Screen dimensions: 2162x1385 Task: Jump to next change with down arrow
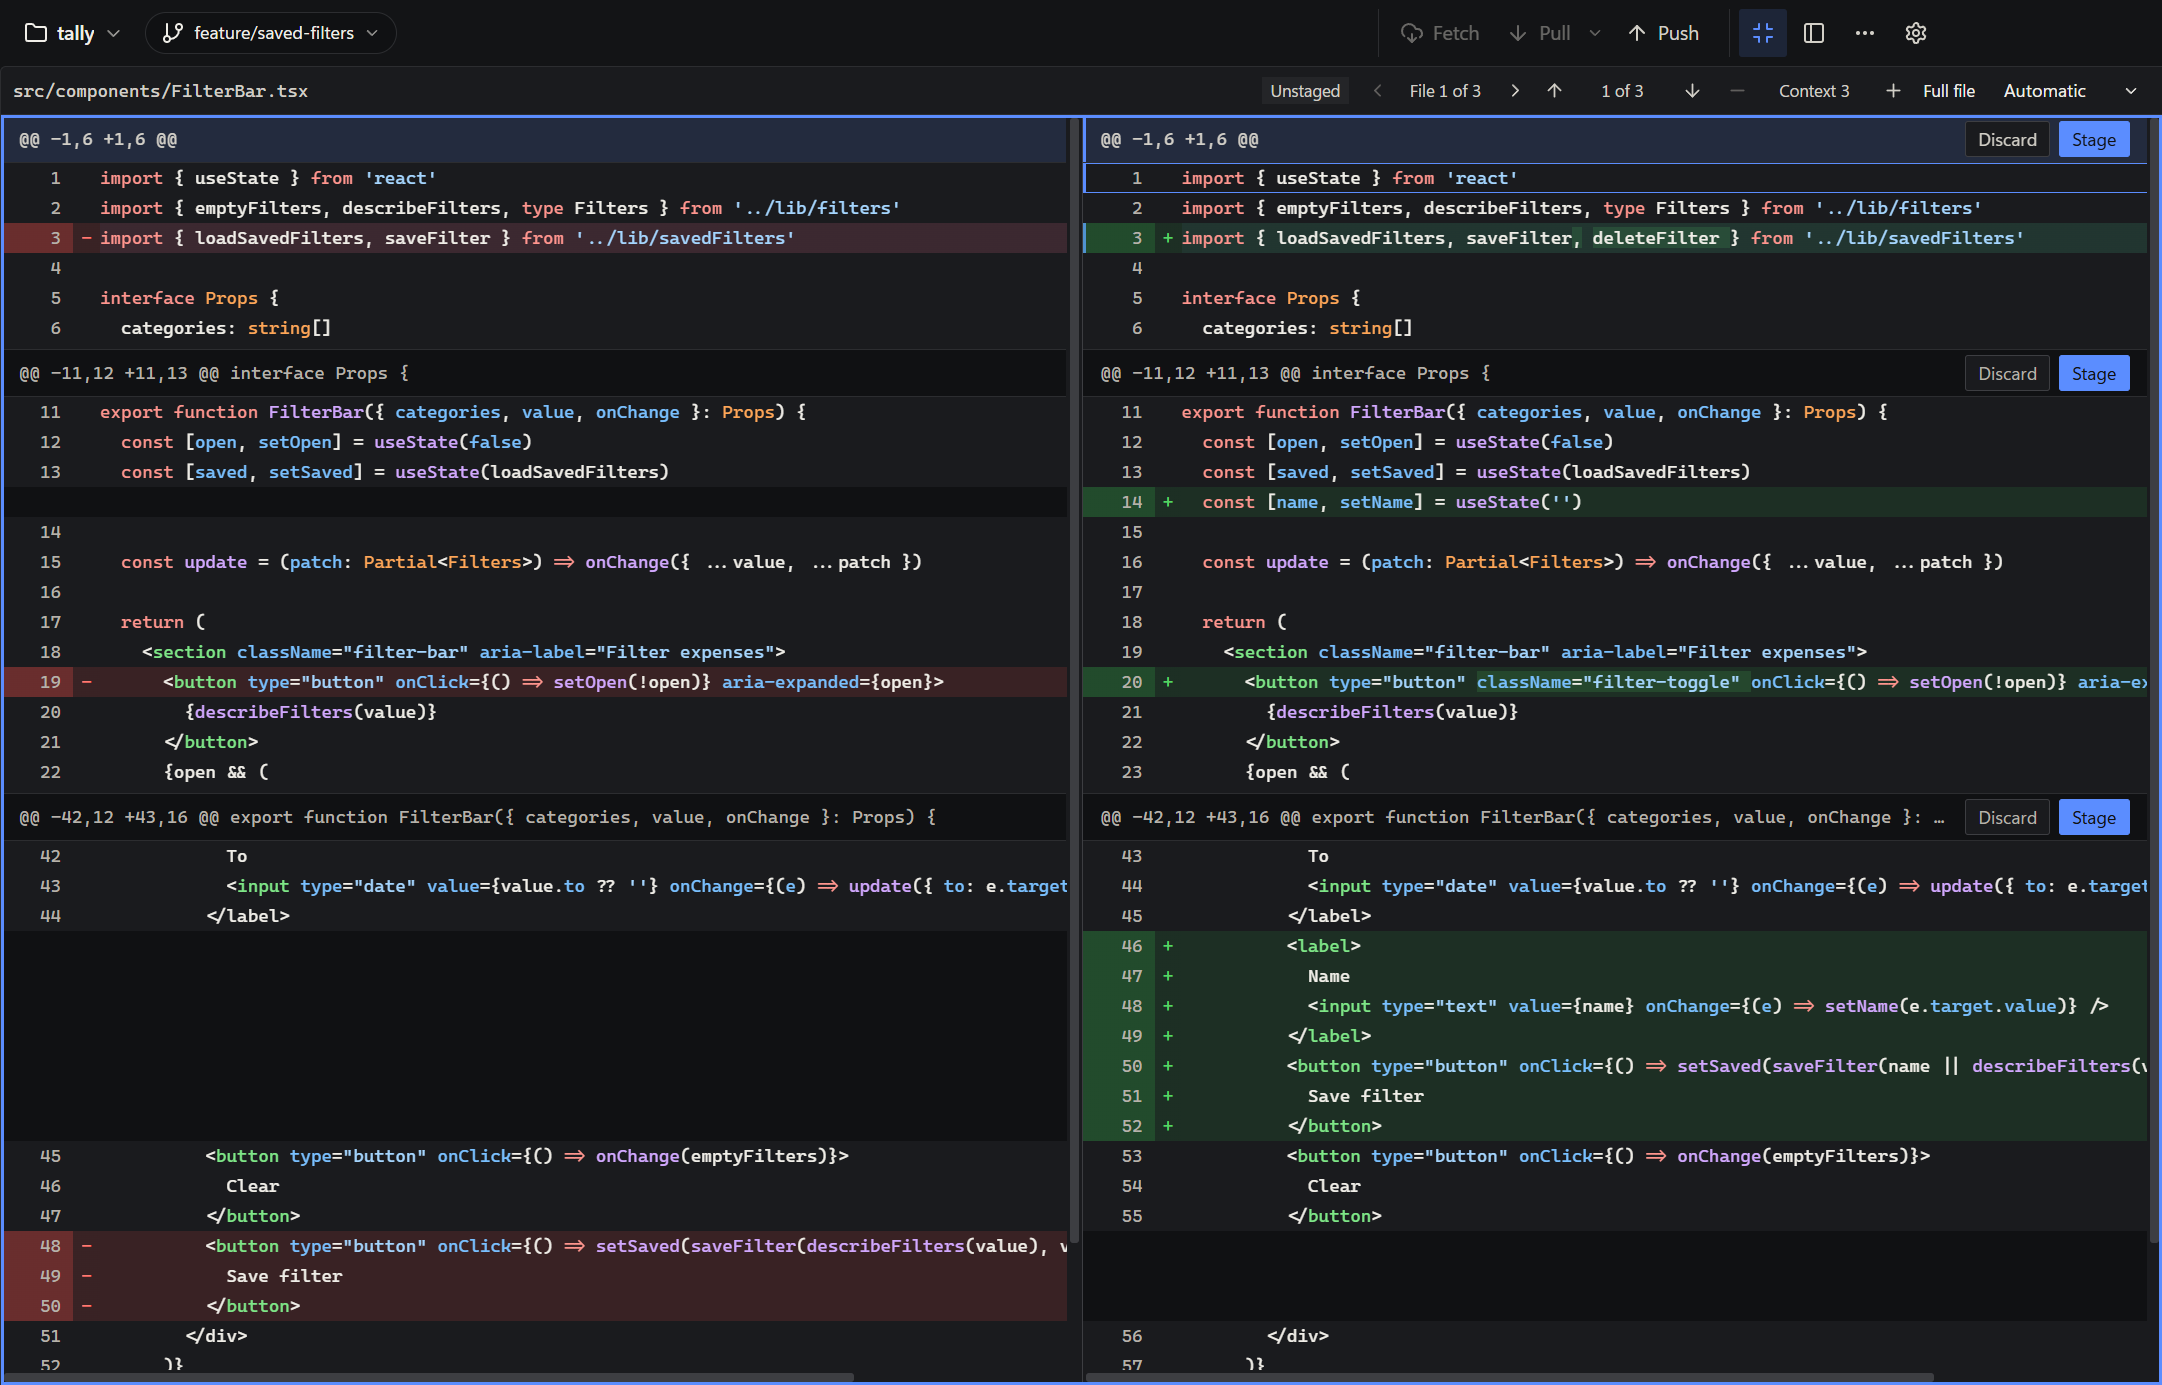pos(1692,91)
